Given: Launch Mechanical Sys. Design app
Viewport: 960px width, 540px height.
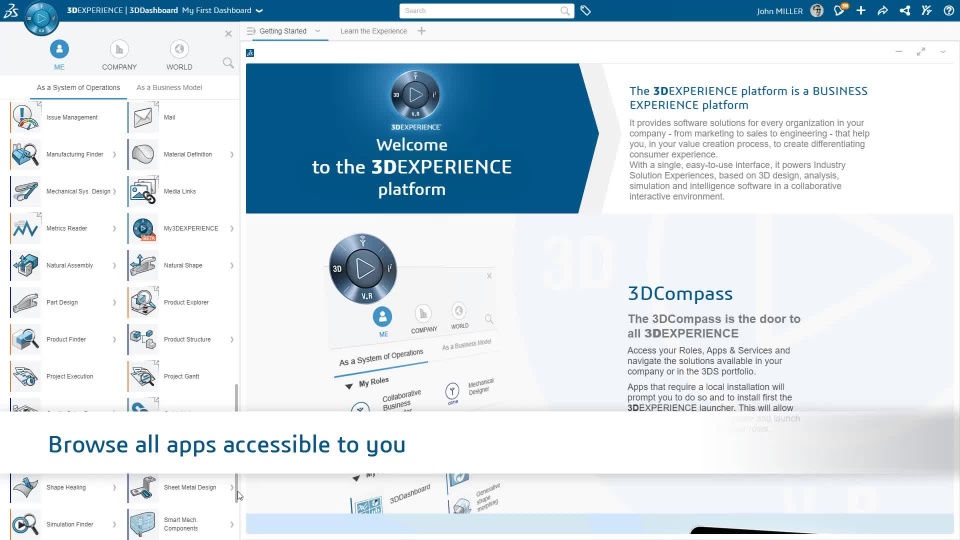Looking at the screenshot, I should click(64, 192).
